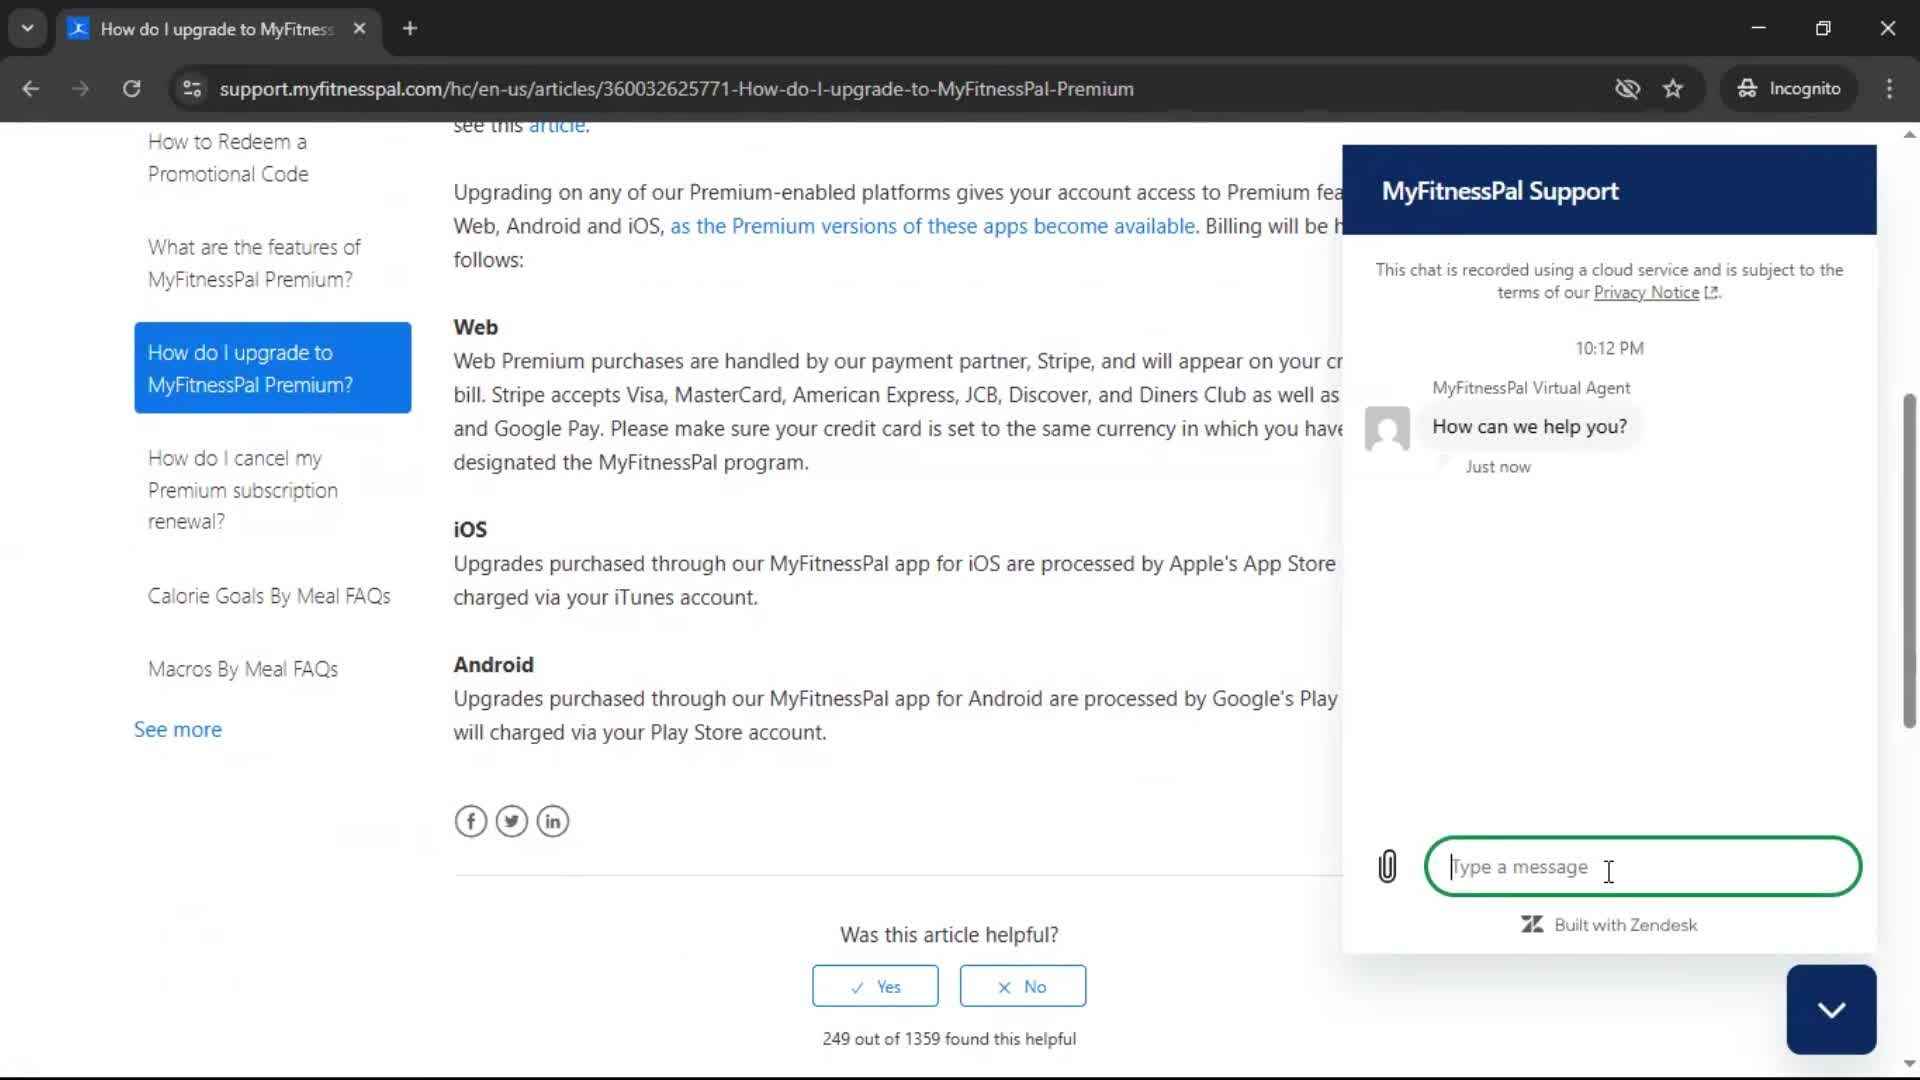Click the 'How can we help you?' message bubble
Screen dimensions: 1920x1080
(x=1529, y=427)
